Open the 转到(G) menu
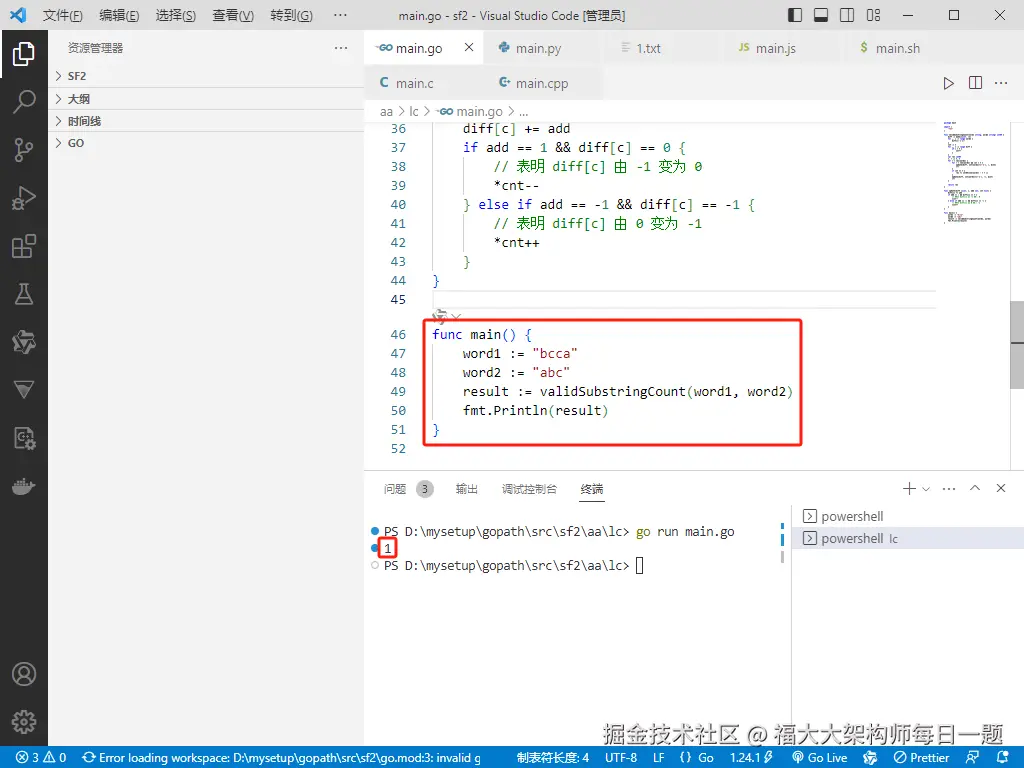Viewport: 1024px width, 768px height. pos(291,15)
